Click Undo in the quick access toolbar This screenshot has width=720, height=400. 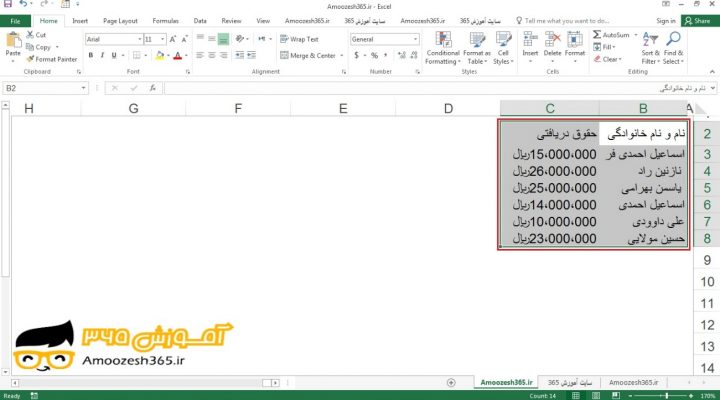coord(23,4)
